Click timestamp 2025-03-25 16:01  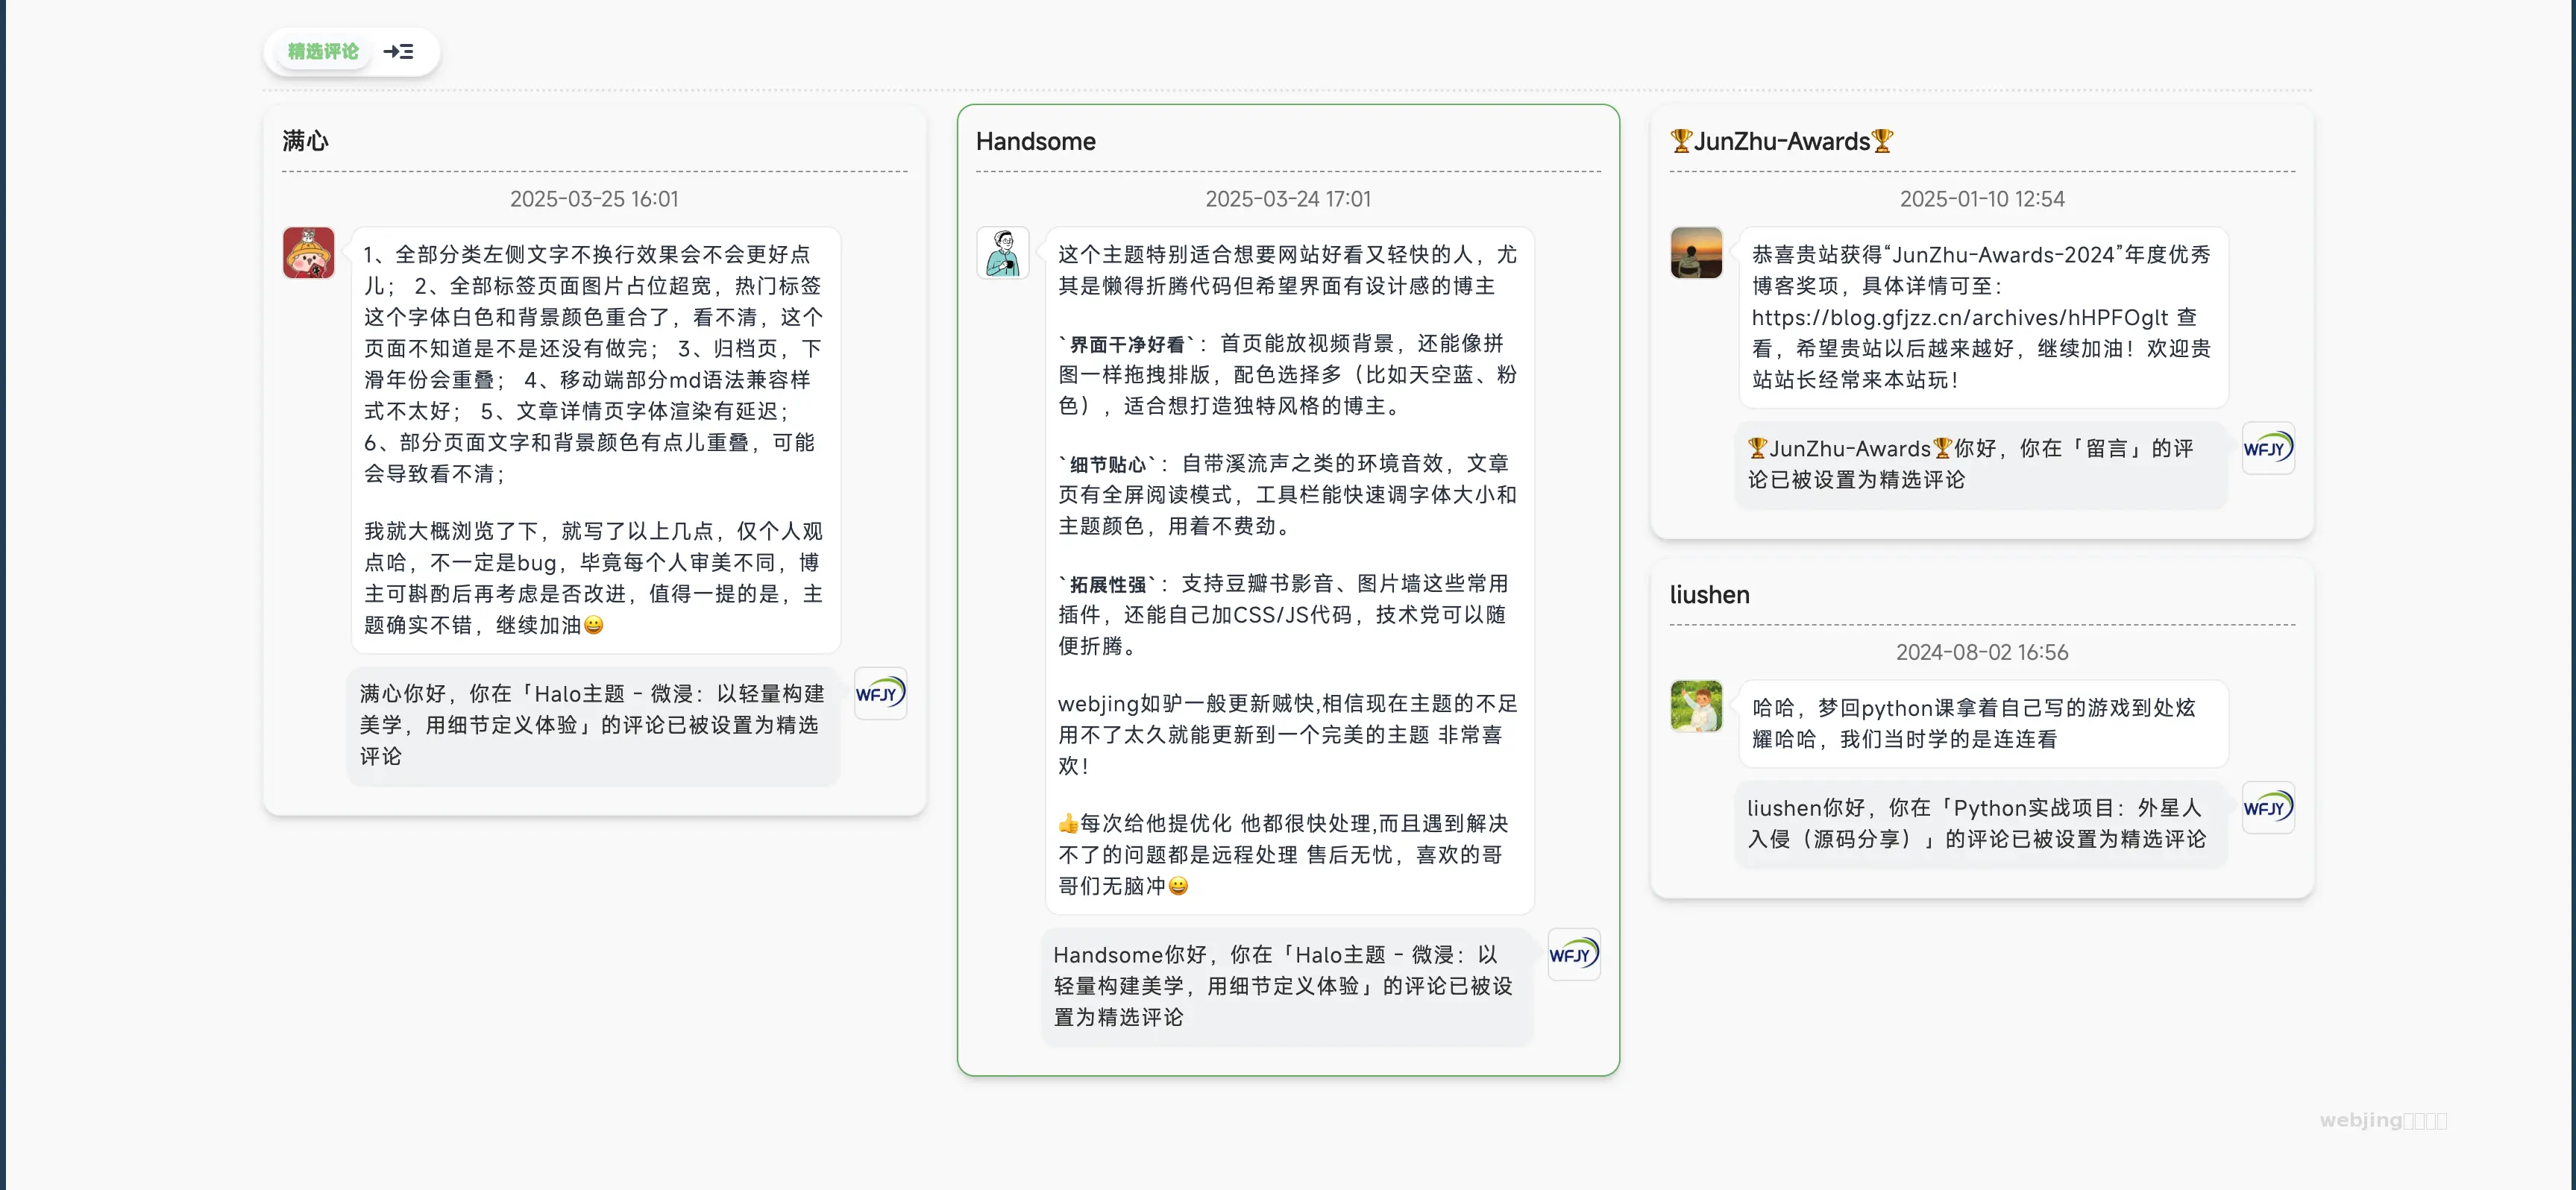(x=594, y=199)
